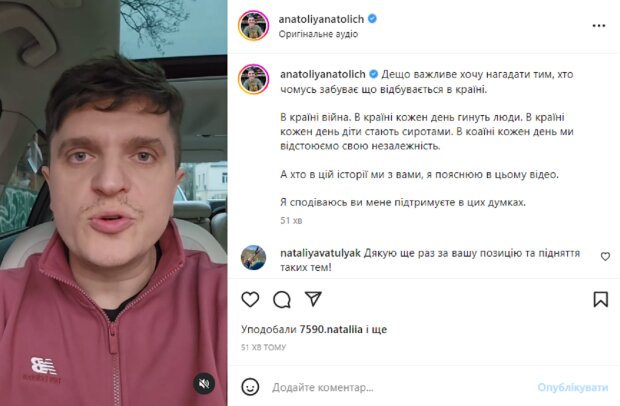Open the three-dot more options menu
Viewport: 620px width, 406px height.
point(599,26)
